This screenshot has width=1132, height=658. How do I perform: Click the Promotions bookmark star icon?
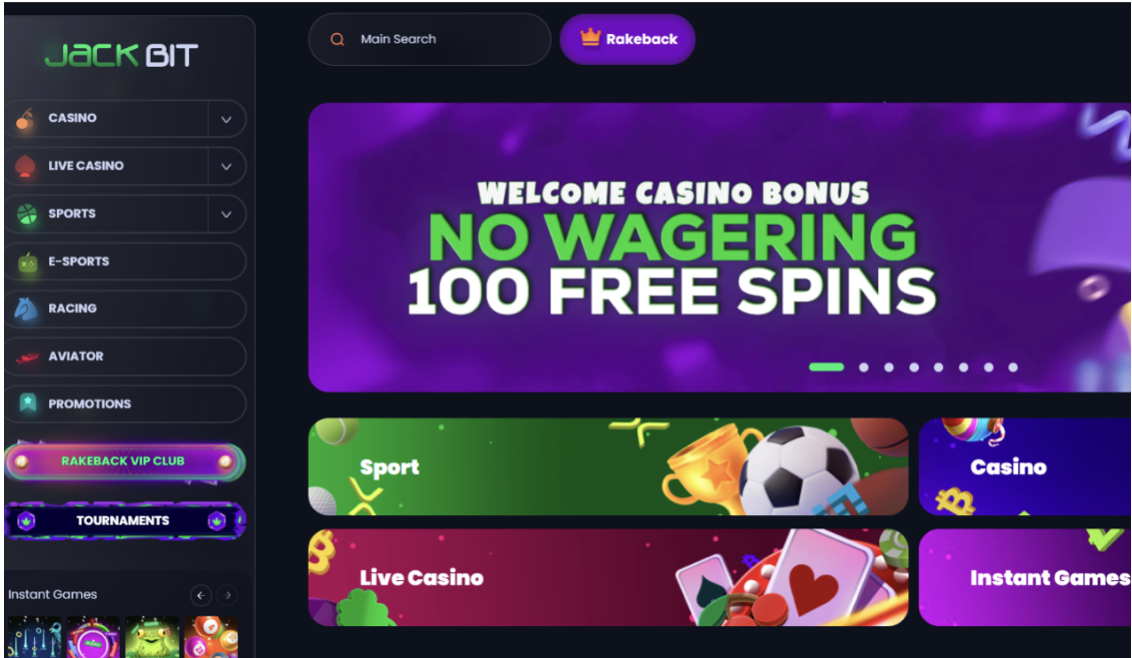point(28,403)
